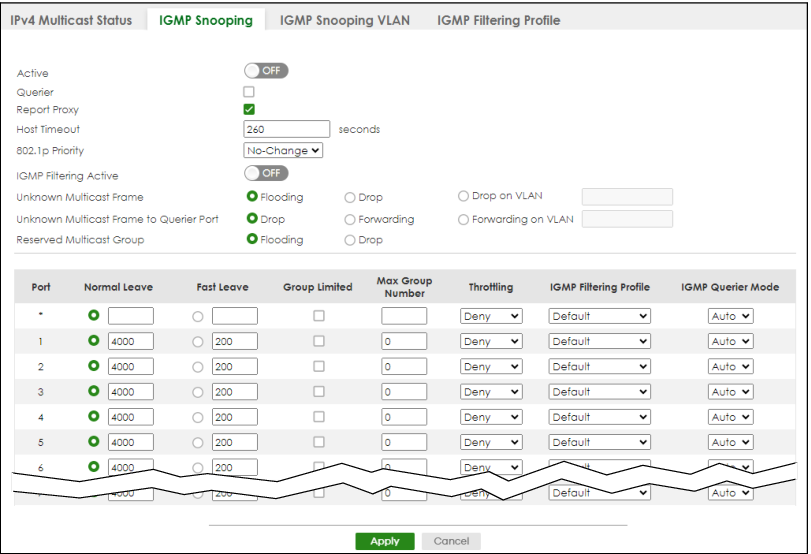Click the Cancel button
Image resolution: width=811 pixels, height=554 pixels.
pyautogui.click(x=450, y=541)
